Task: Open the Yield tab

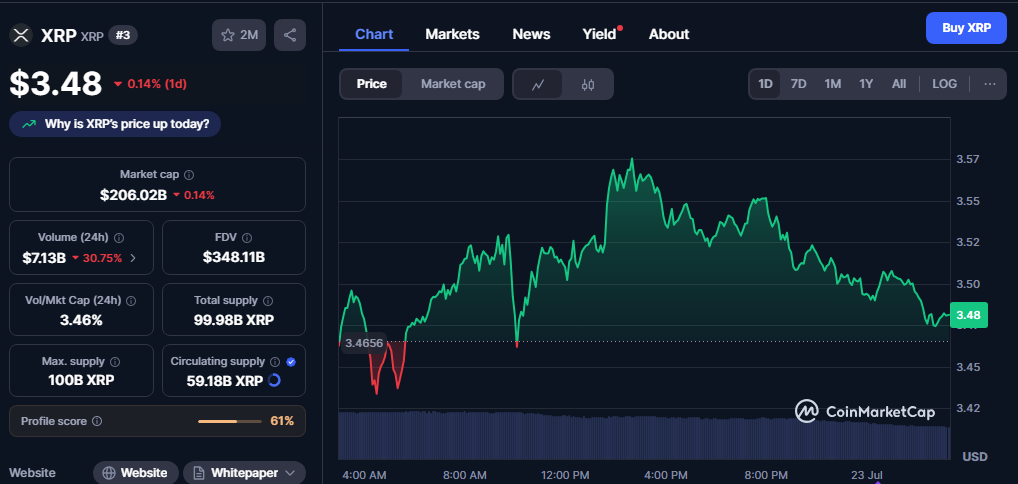Action: [x=600, y=34]
